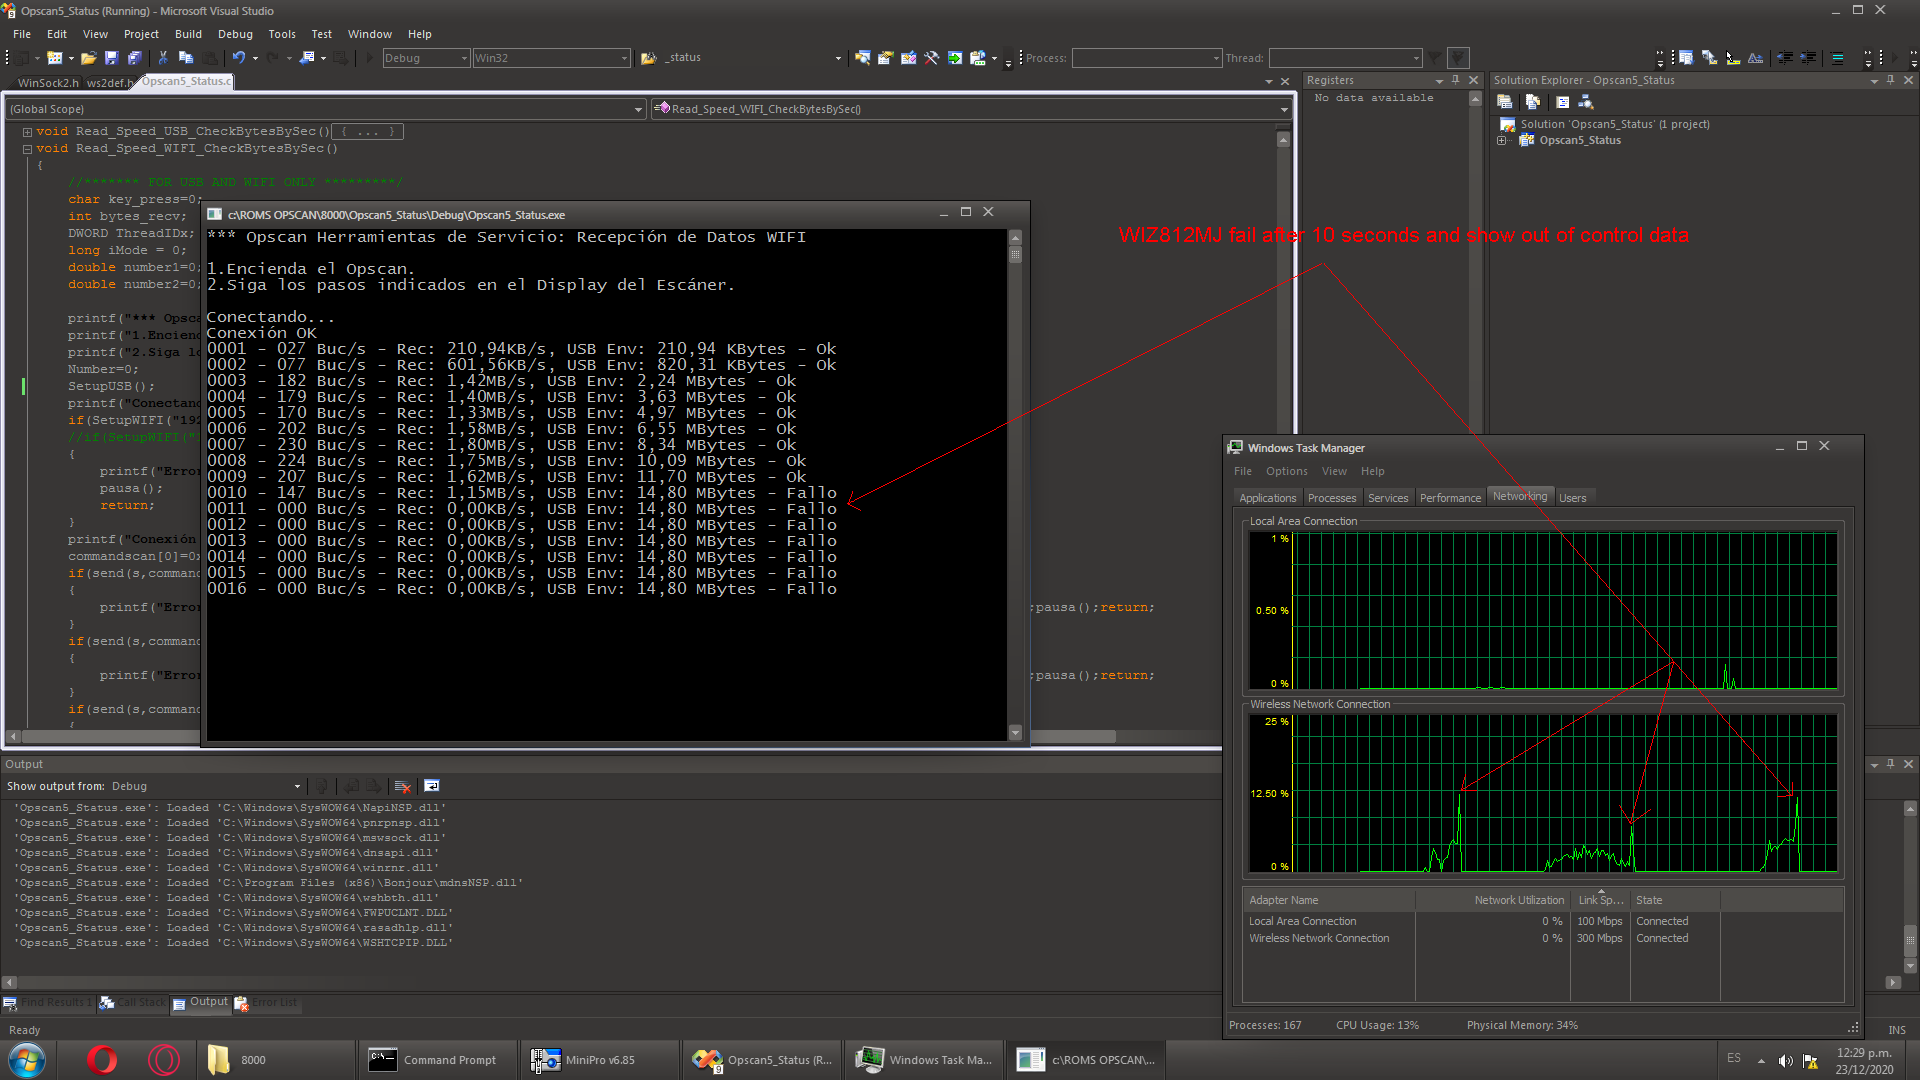Click the Network Utilization column header
This screenshot has width=1920, height=1080.
click(x=1493, y=900)
